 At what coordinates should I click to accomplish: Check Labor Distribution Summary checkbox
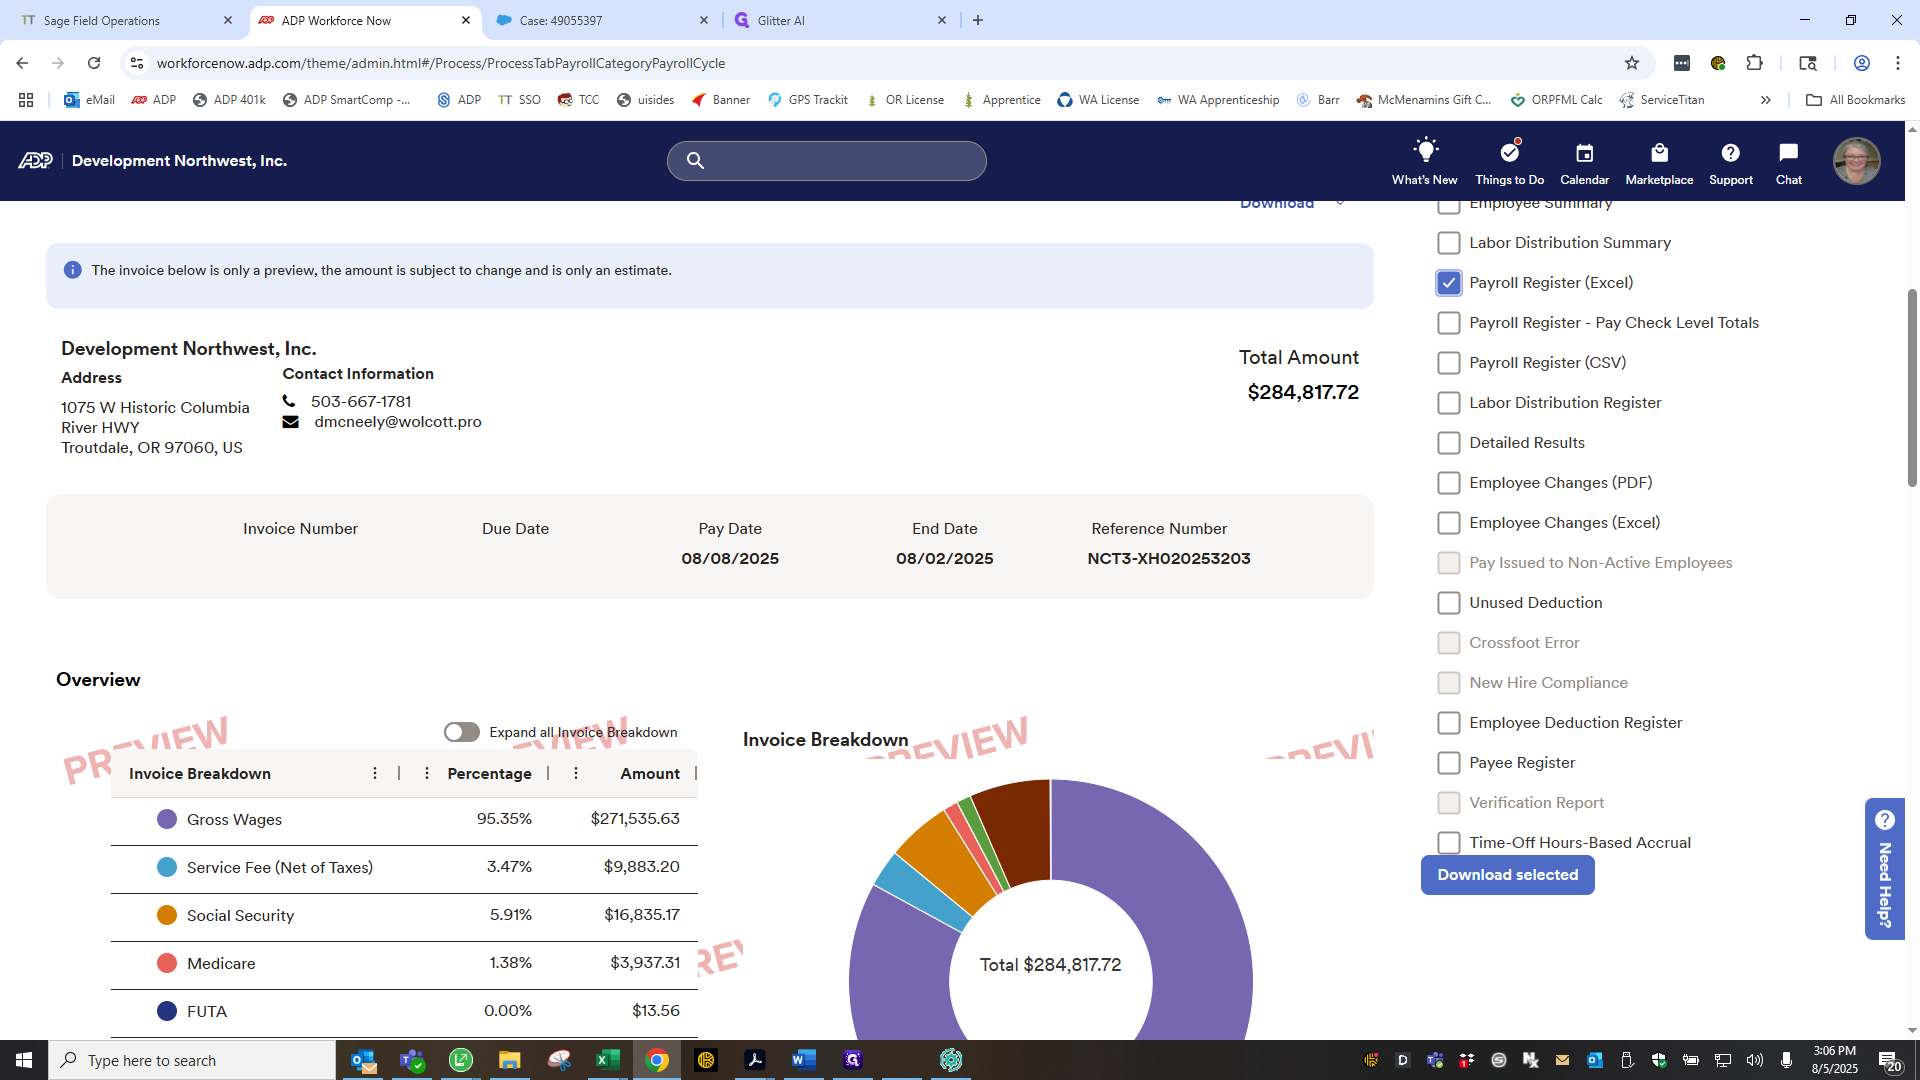[x=1448, y=243]
